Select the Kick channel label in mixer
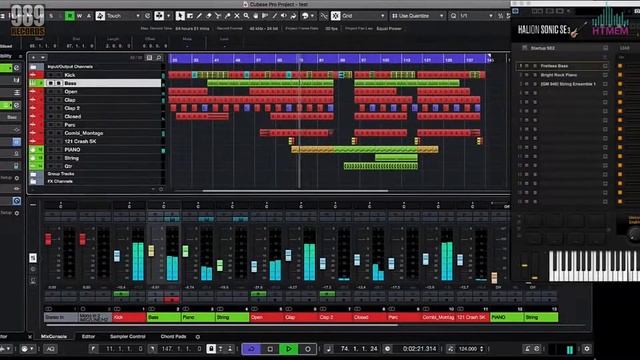This screenshot has width=640, height=360. coord(129,317)
